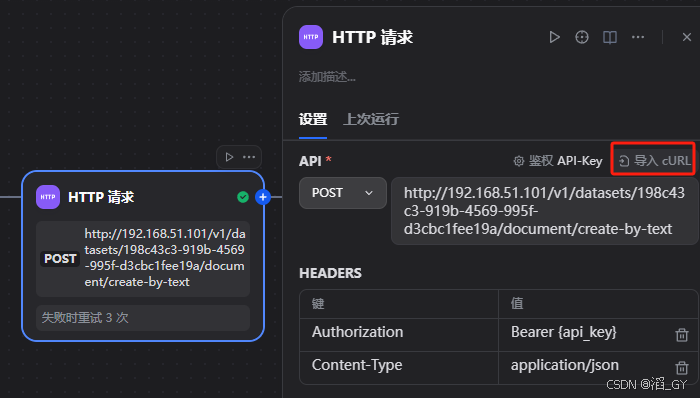700x398 pixels.
Task: Click green check status icon on node
Action: coord(243,197)
